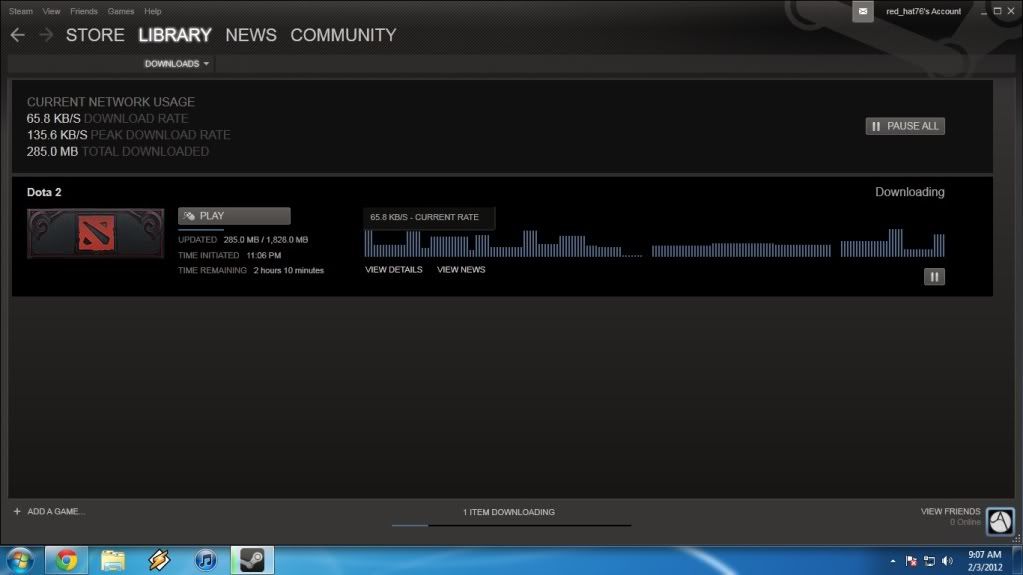Switch to the News tab

coord(251,35)
